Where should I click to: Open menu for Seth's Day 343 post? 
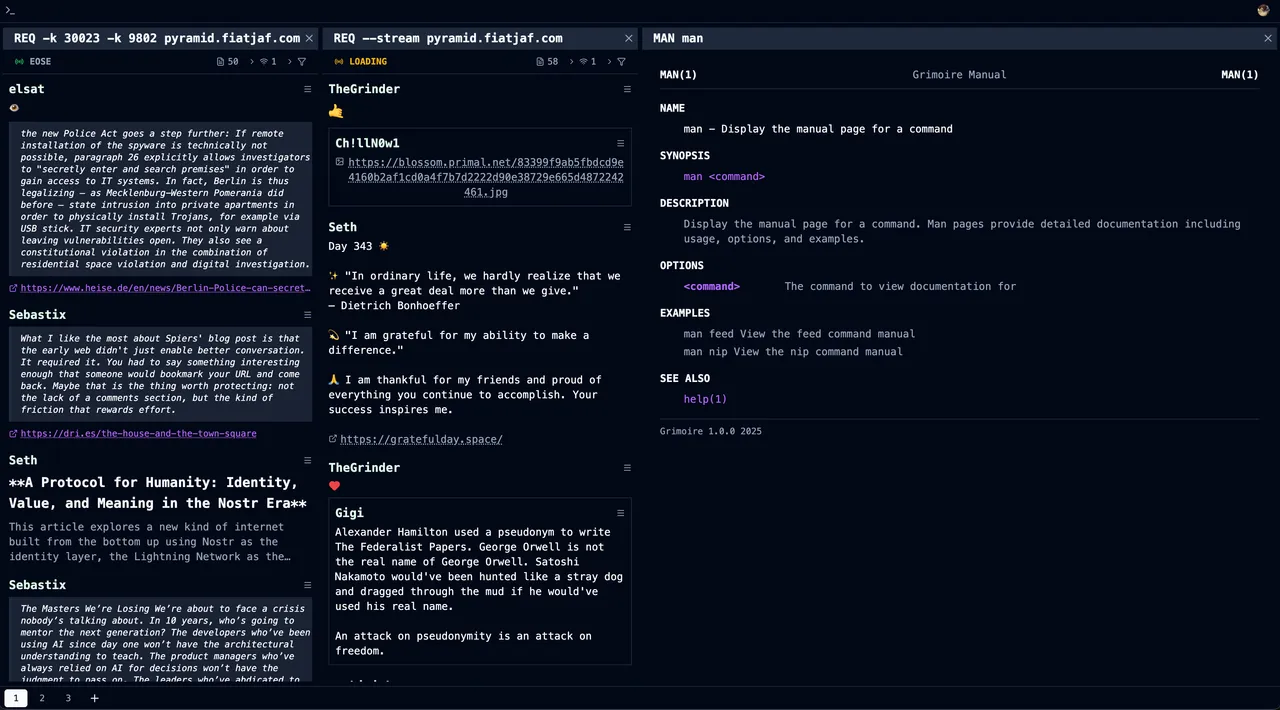tap(627, 227)
